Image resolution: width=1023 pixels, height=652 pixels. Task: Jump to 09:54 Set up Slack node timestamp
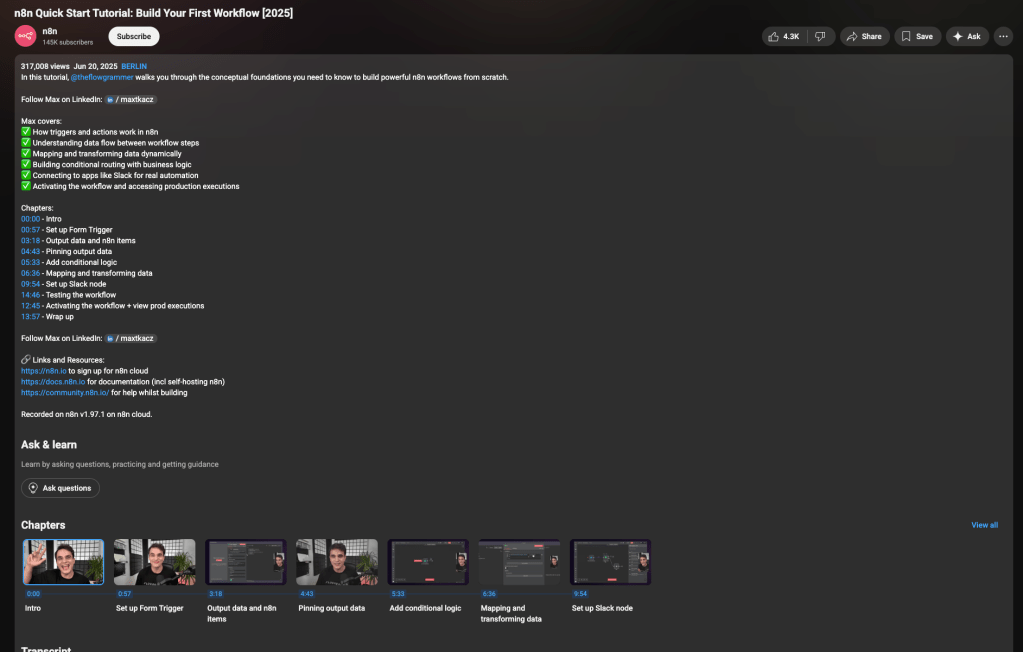30,284
